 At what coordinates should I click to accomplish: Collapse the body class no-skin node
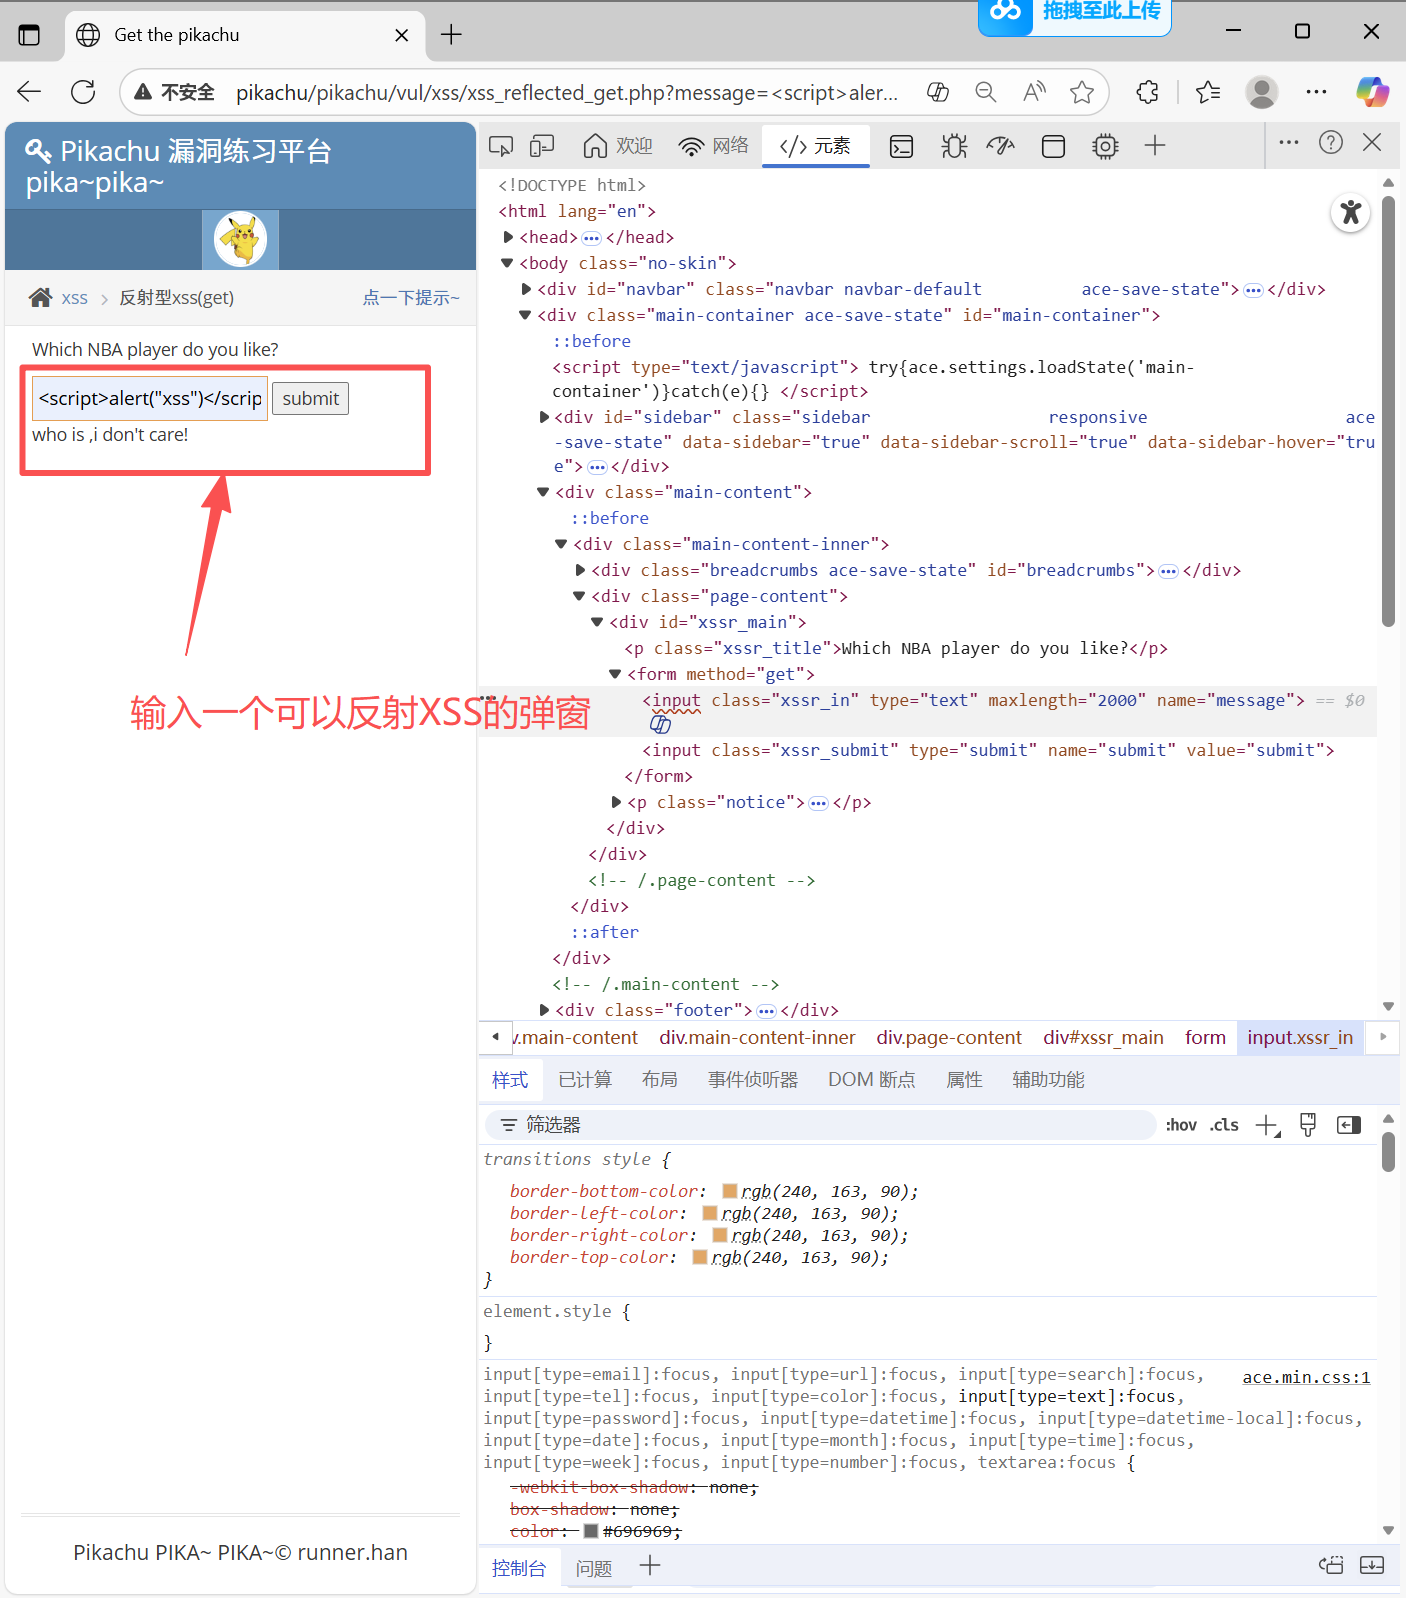pos(507,263)
